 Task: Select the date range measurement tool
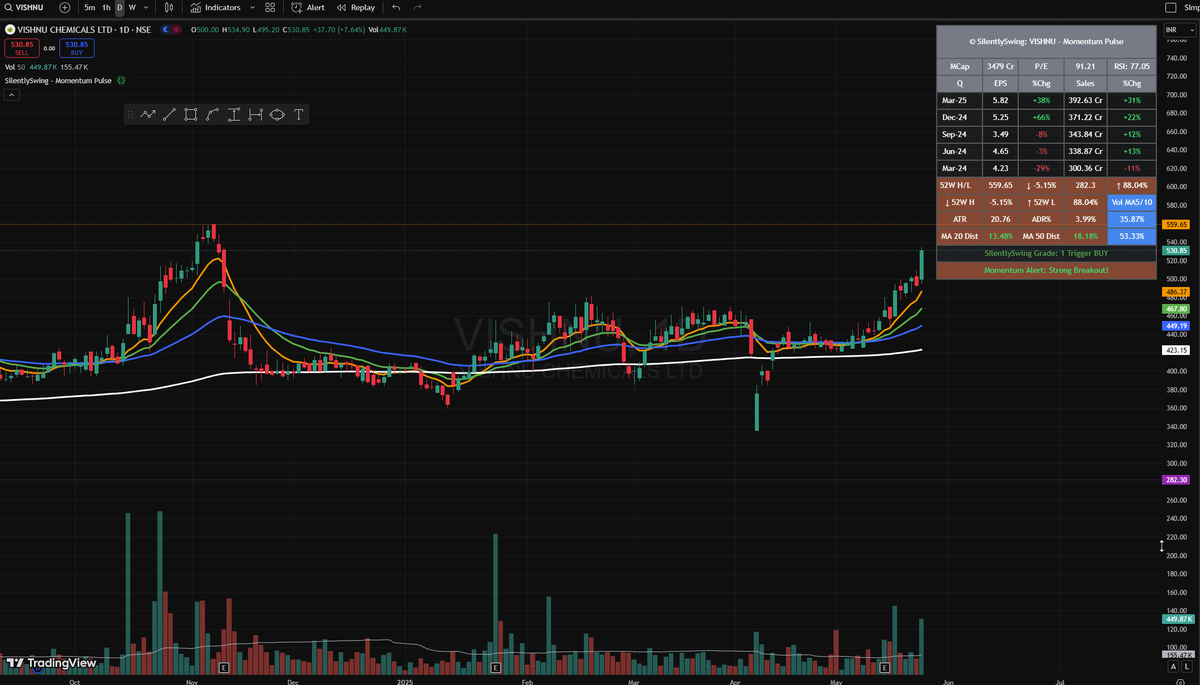tap(255, 115)
